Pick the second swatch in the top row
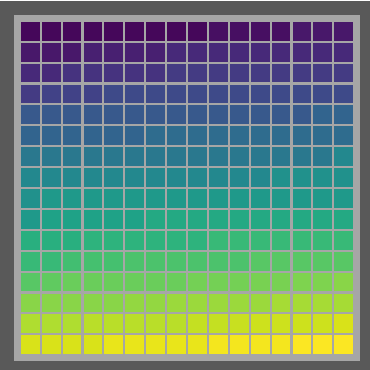This screenshot has width=370, height=370. 51,31
